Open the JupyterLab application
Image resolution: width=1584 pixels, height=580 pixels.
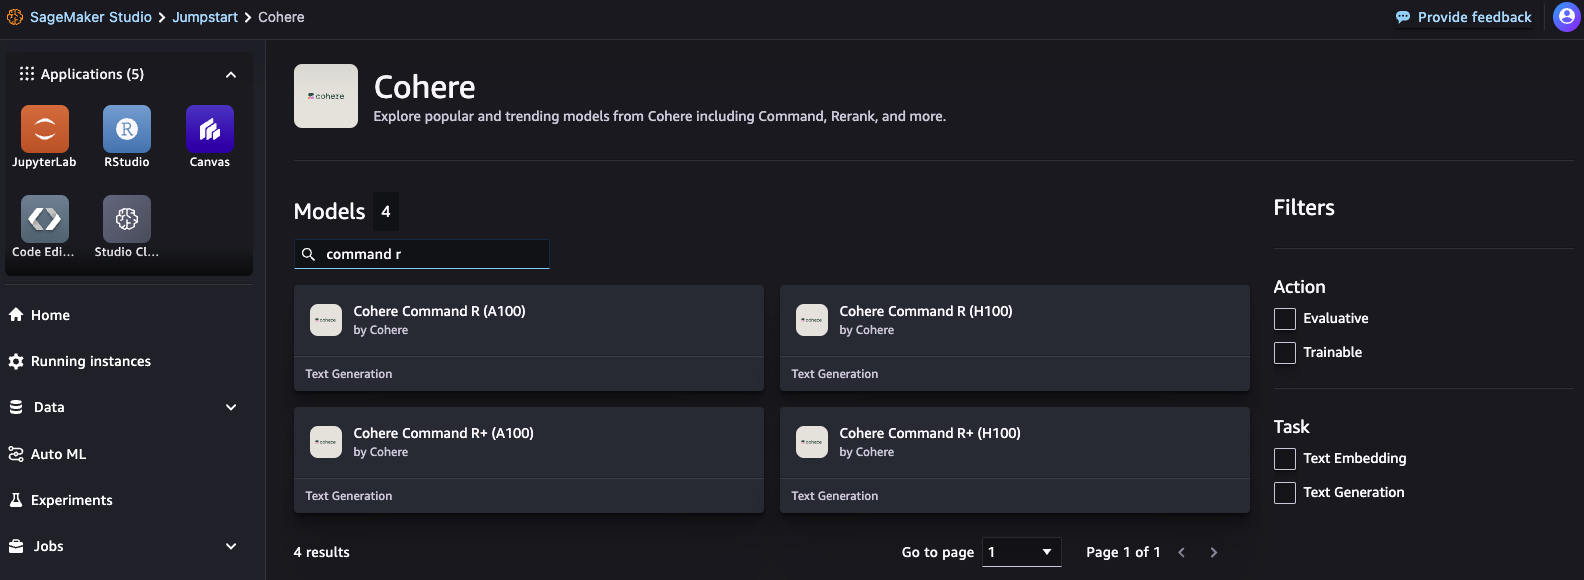pos(45,129)
